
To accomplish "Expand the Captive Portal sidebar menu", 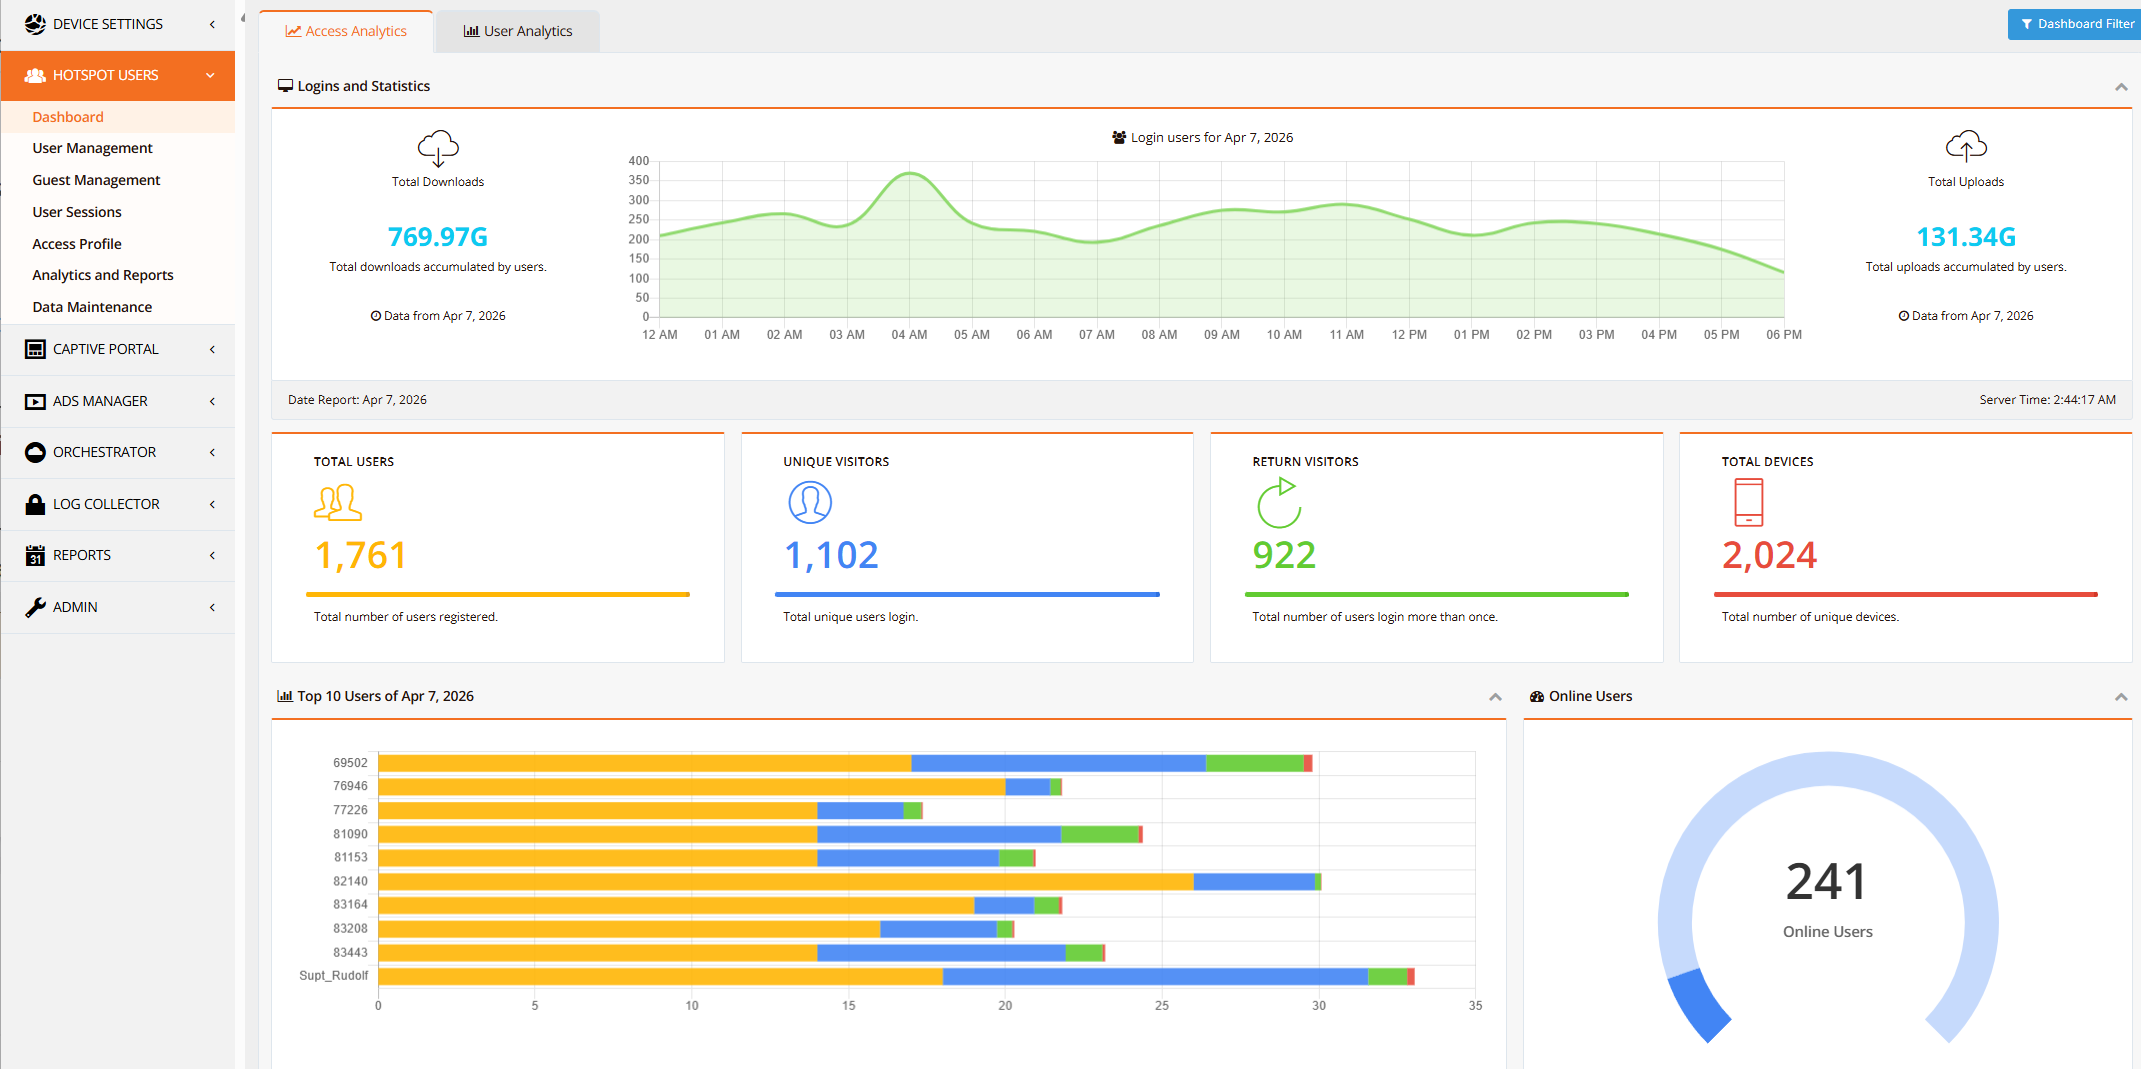I will (118, 349).
